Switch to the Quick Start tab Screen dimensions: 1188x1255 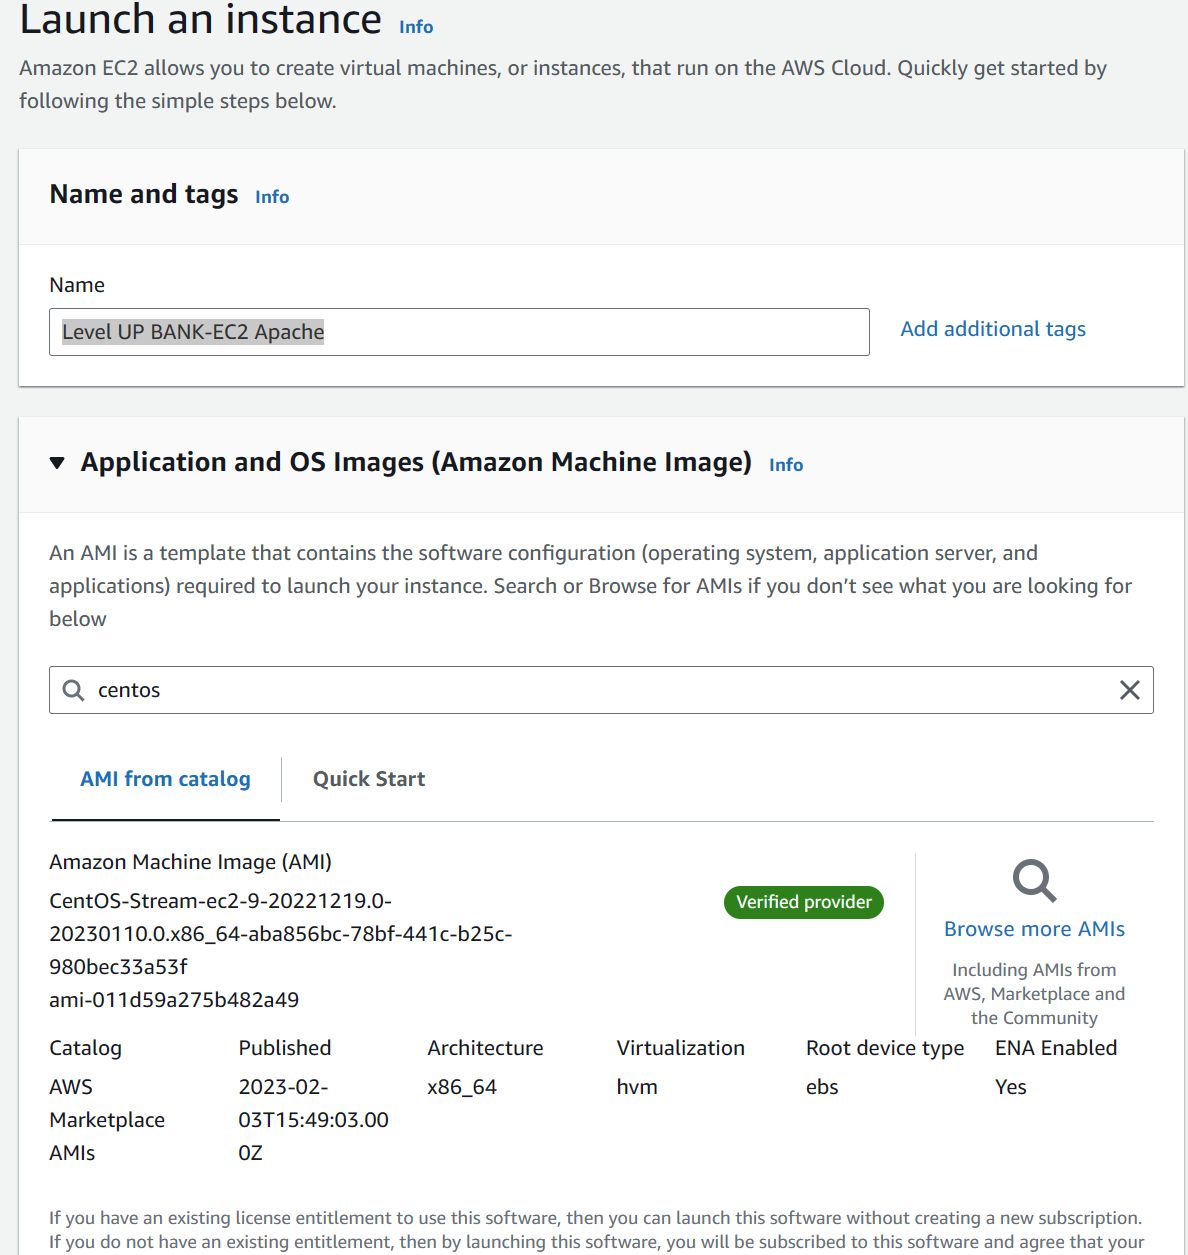[x=369, y=779]
